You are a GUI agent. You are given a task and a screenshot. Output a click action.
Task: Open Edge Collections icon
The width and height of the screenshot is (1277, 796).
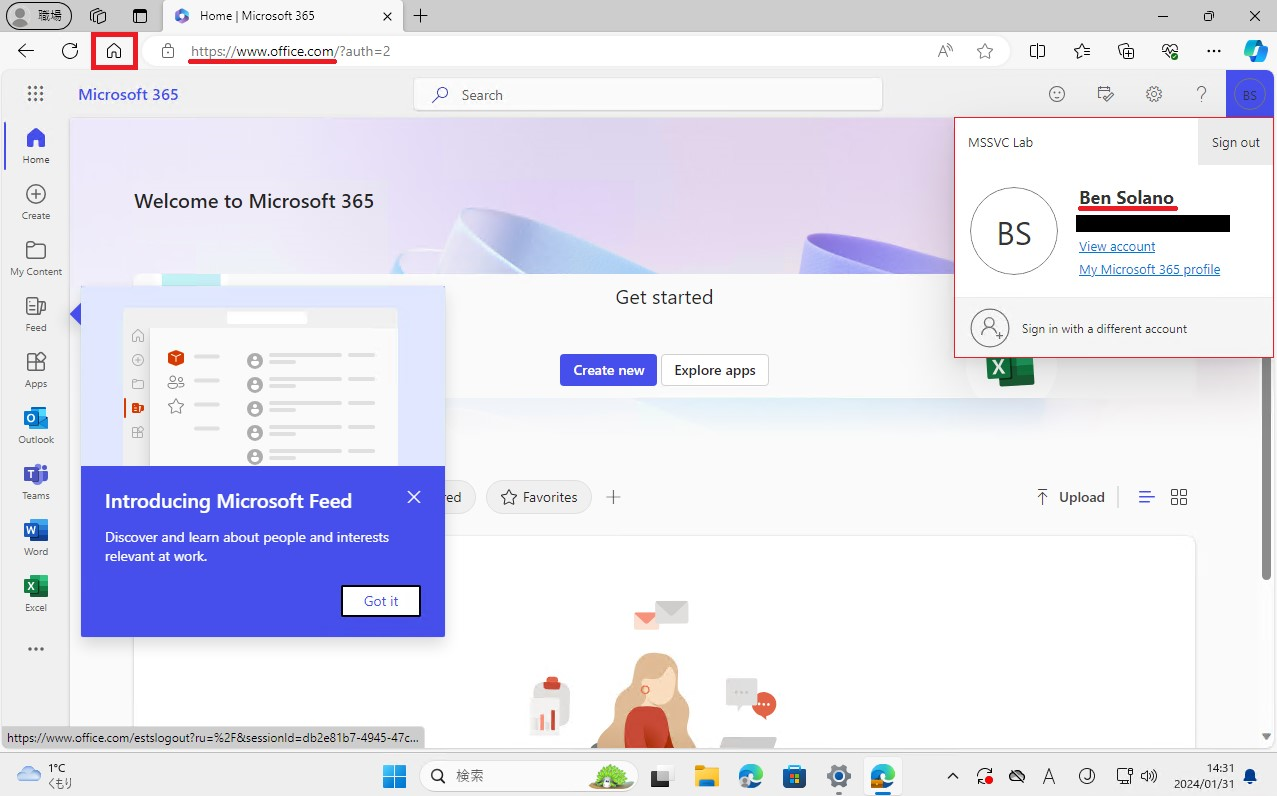[x=1126, y=51]
